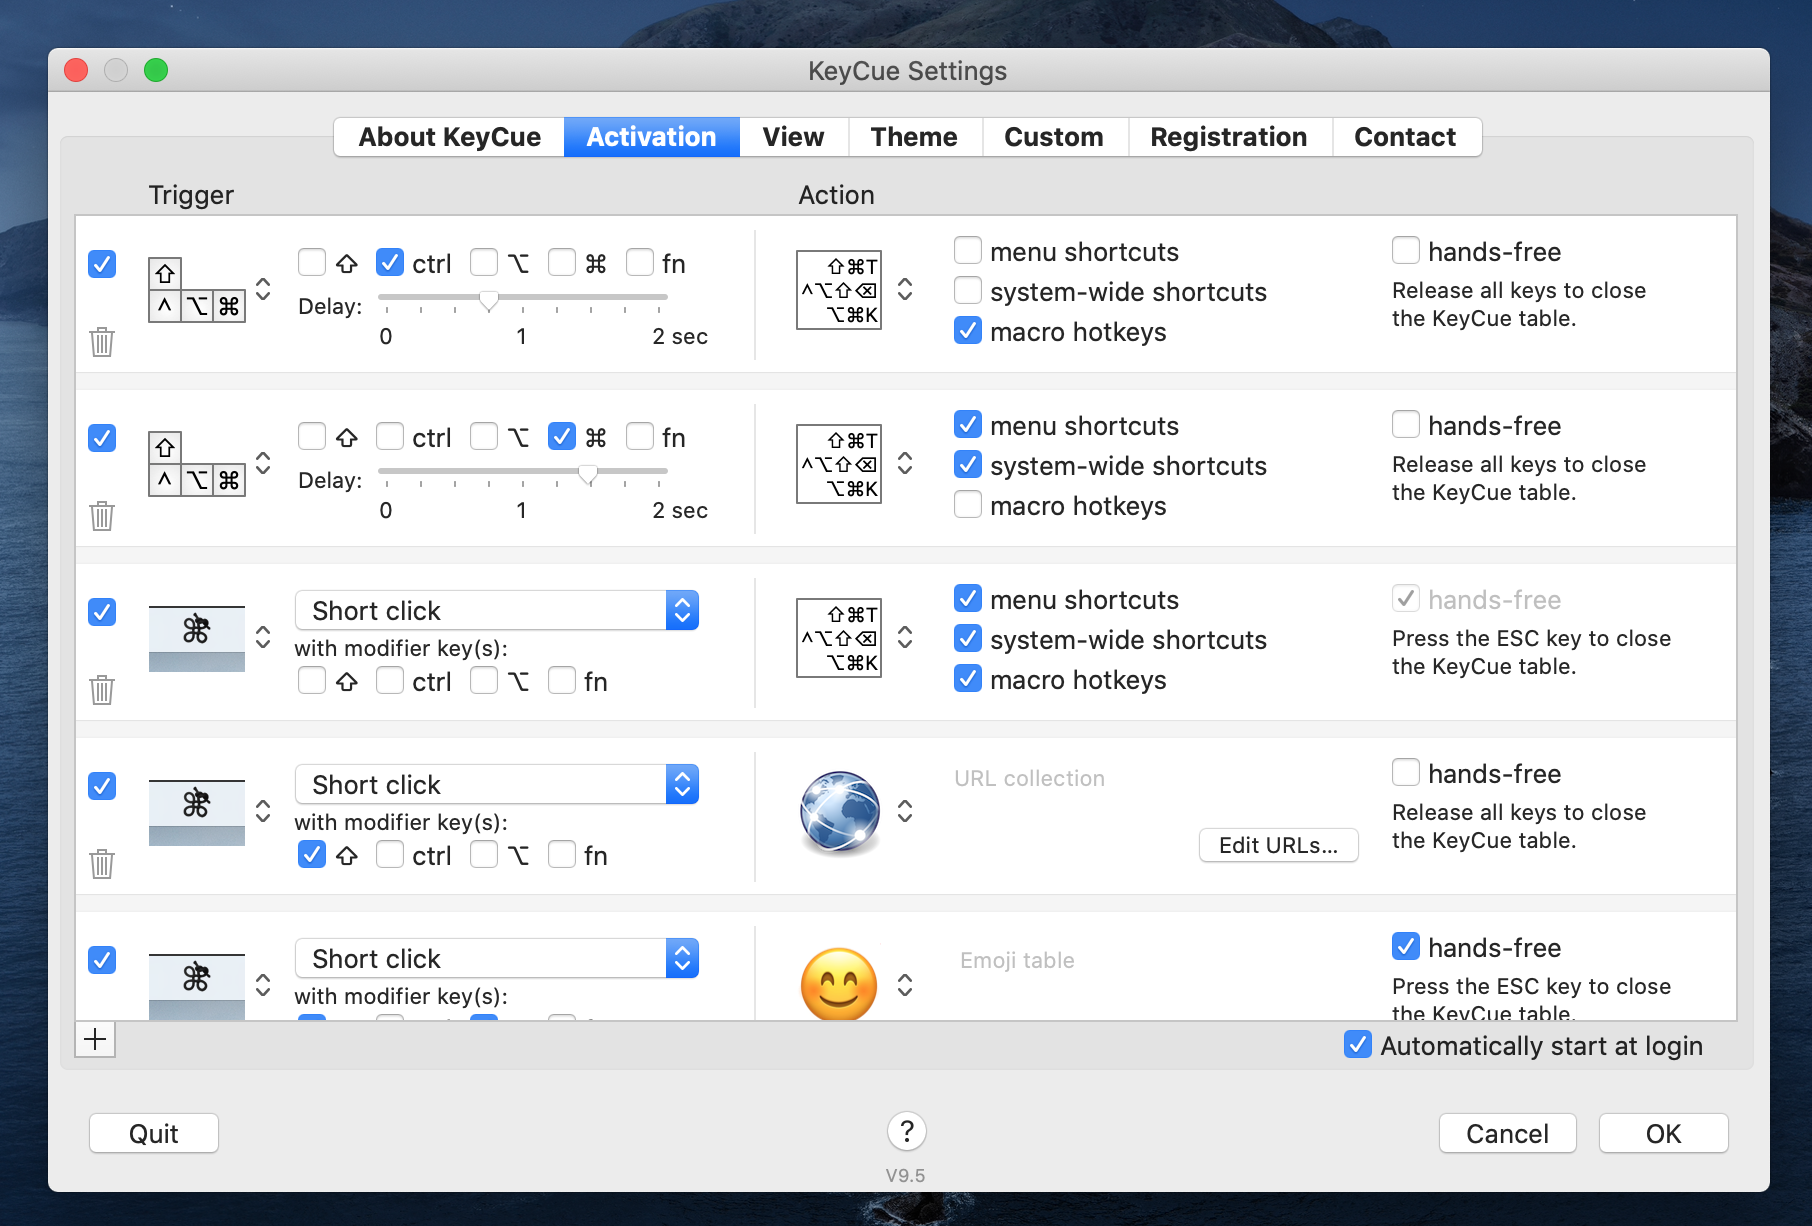Screen dimensions: 1812x1226
Task: Click the Cancel button
Action: coord(1508,1133)
